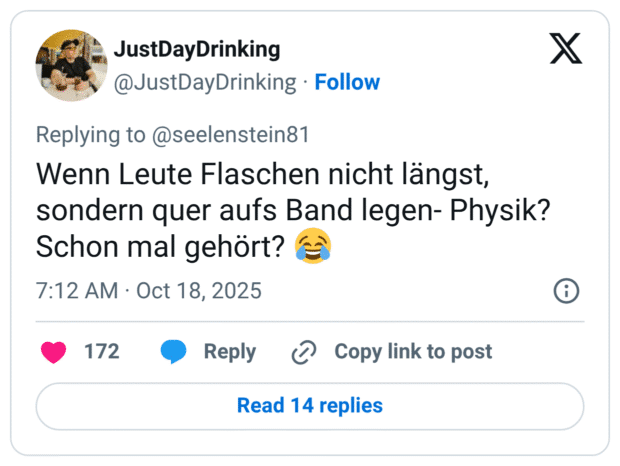
Task: Click the 7:12 AM timestamp
Action: coord(74,291)
